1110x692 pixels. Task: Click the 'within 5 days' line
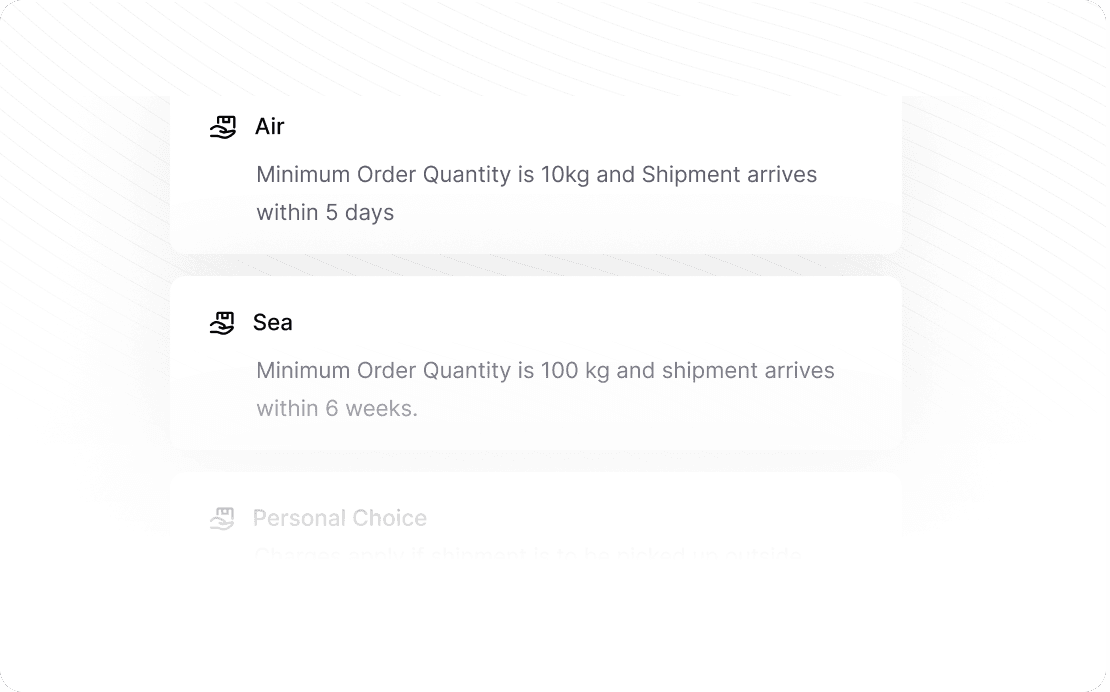325,212
